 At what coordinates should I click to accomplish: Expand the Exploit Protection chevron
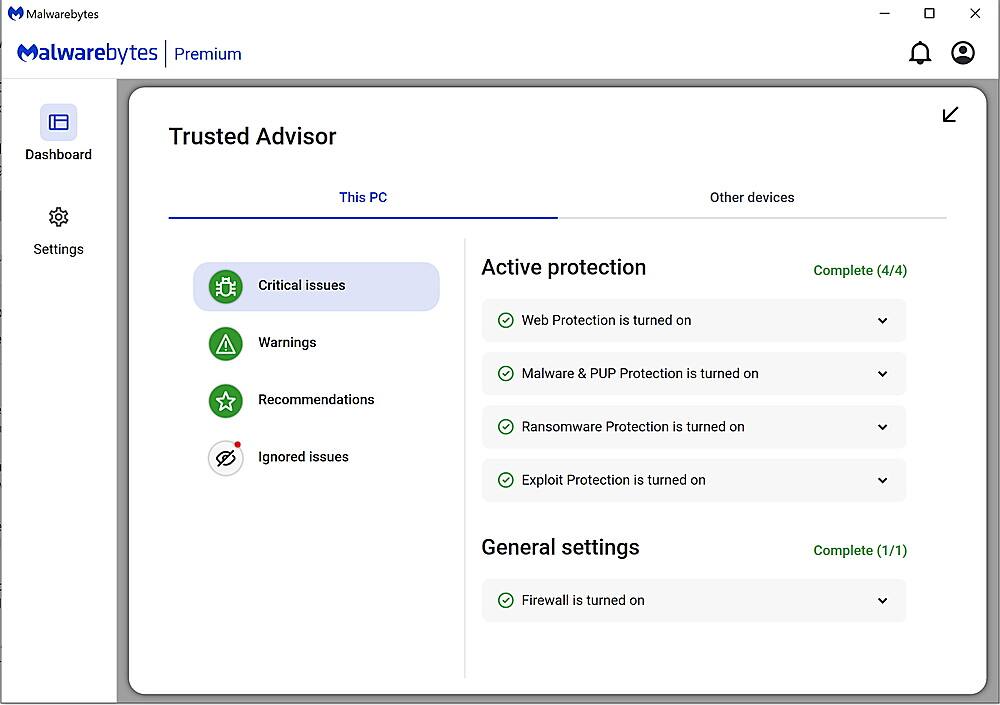(x=883, y=480)
